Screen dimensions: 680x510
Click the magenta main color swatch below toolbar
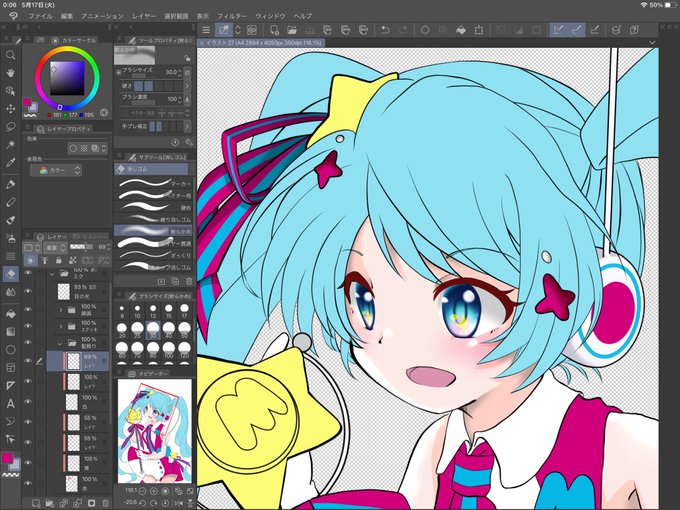pyautogui.click(x=7, y=458)
